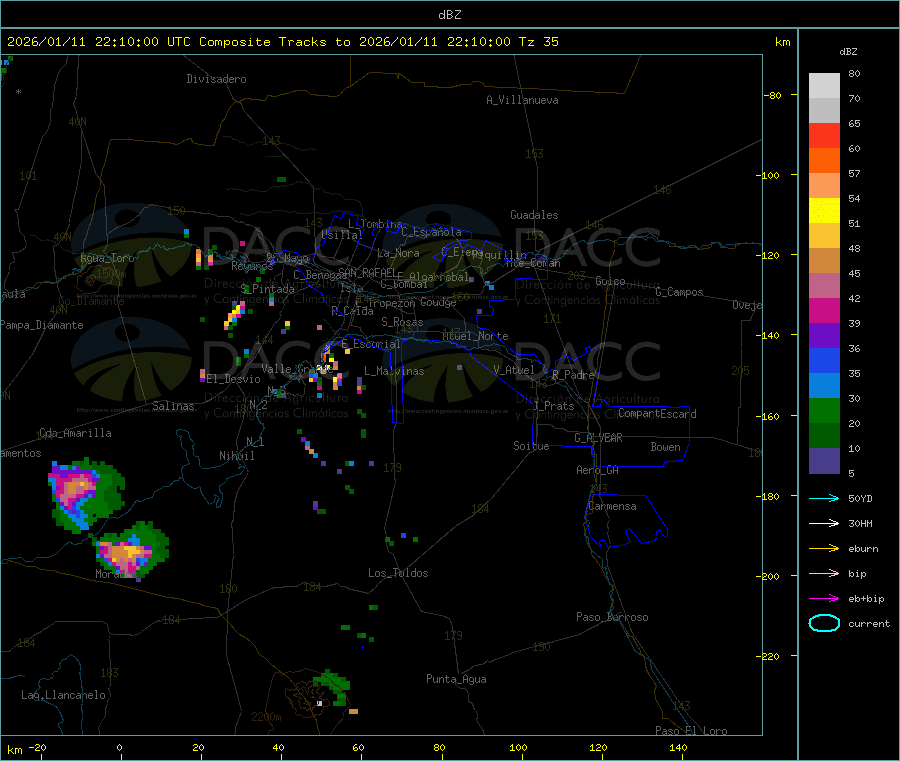Click the 'G_ALVEAR' map label
This screenshot has width=900, height=761.
click(x=599, y=438)
